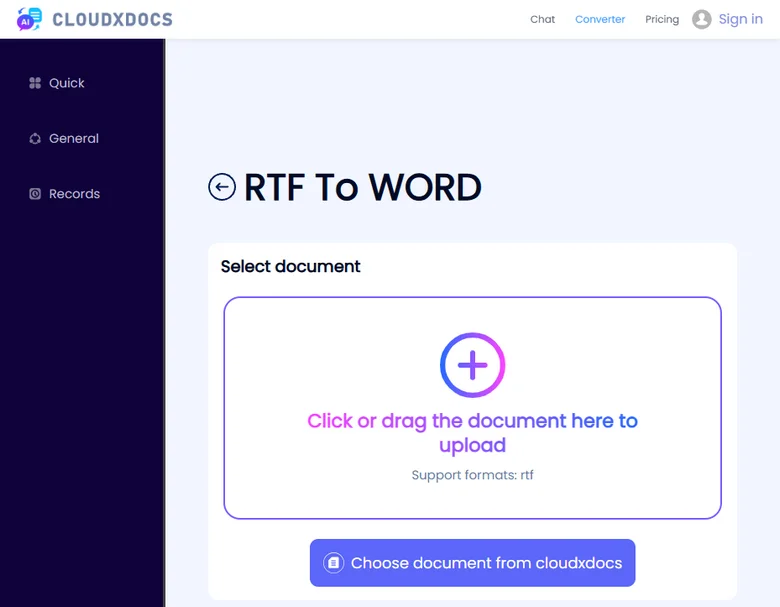Click the Select document label

click(291, 266)
